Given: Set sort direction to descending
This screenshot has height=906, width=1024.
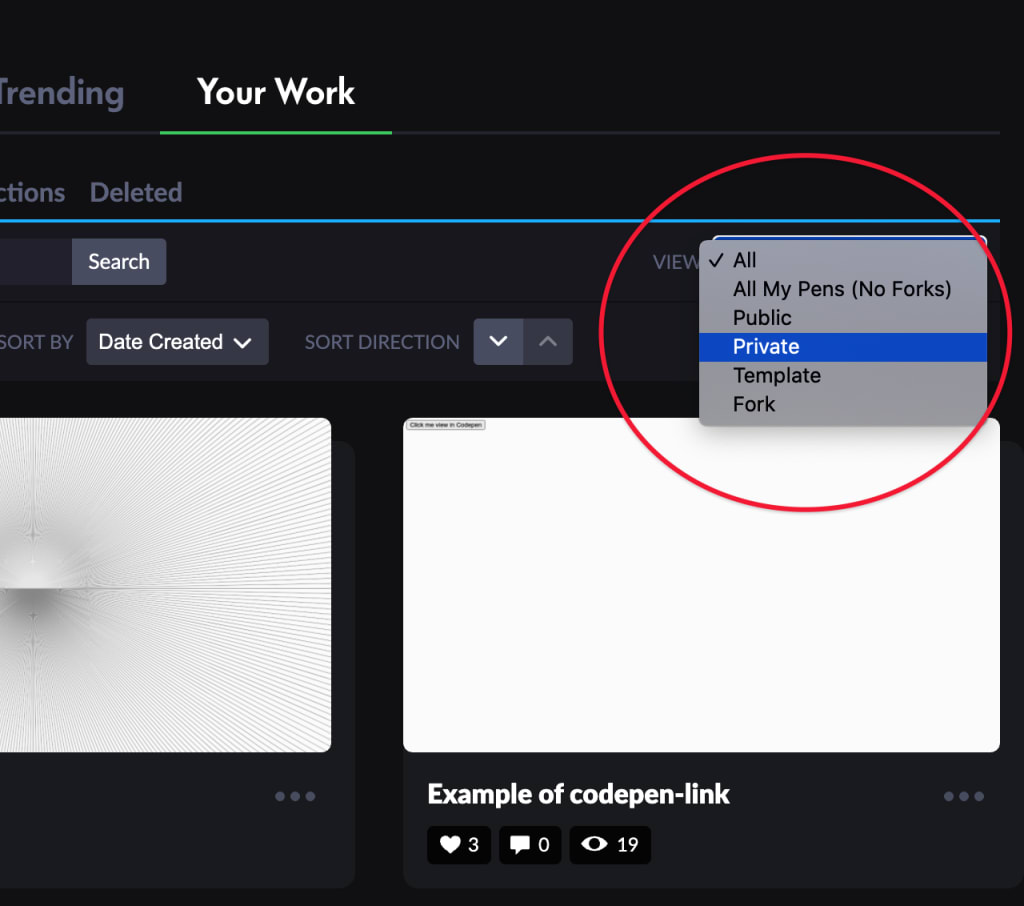Looking at the screenshot, I should tap(498, 342).
